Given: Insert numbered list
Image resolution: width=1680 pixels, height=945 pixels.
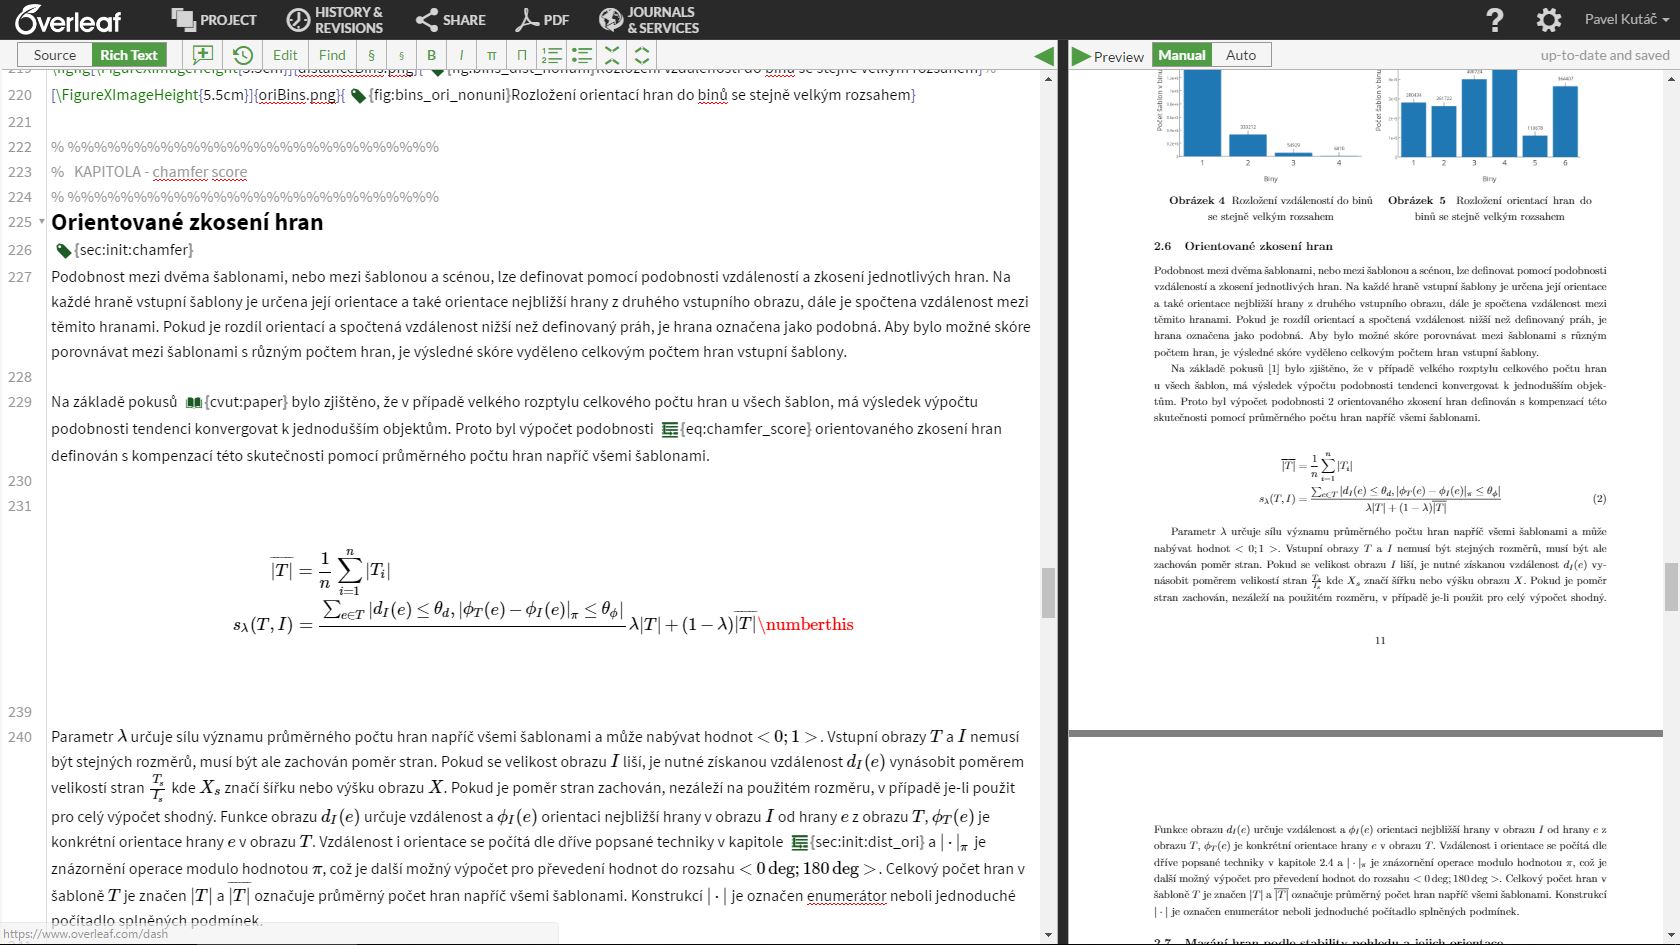Looking at the screenshot, I should coord(552,55).
